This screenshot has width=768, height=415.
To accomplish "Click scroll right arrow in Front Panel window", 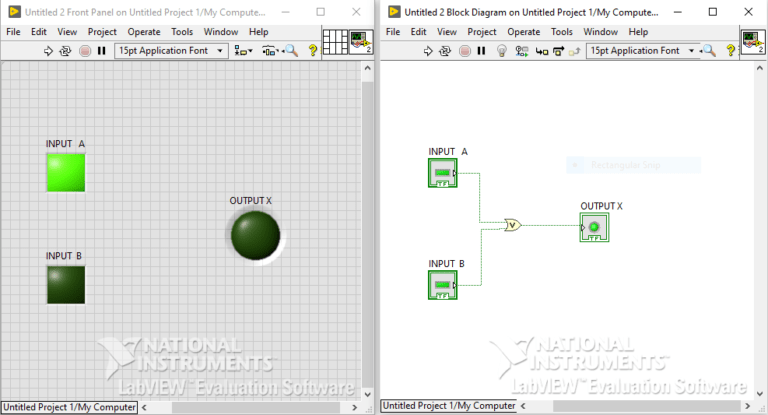I will pos(355,407).
